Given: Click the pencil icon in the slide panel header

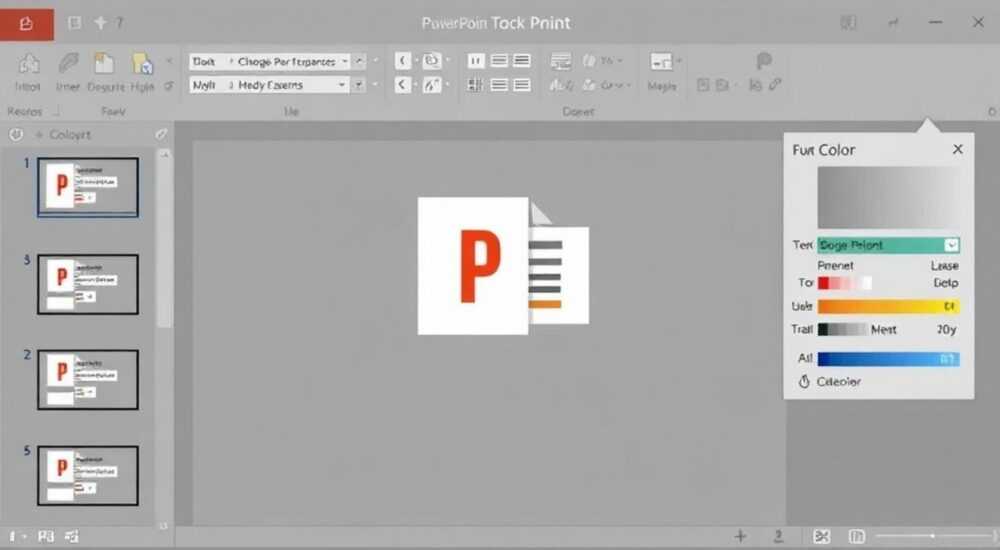Looking at the screenshot, I should click(x=161, y=134).
